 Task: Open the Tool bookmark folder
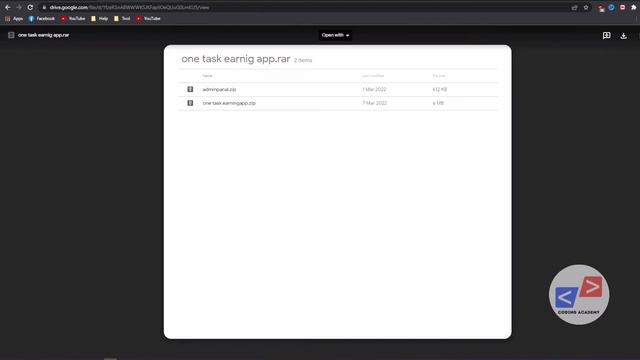[x=122, y=18]
